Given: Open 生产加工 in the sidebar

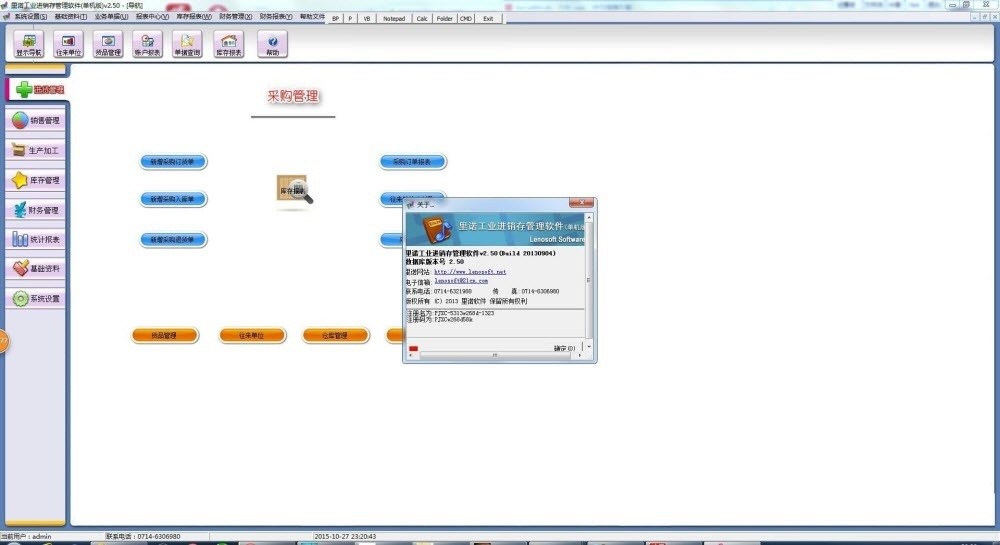Looking at the screenshot, I should point(36,150).
